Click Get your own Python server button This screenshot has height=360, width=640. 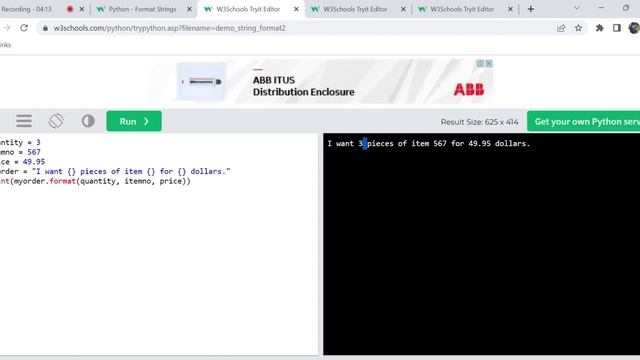[x=584, y=121]
